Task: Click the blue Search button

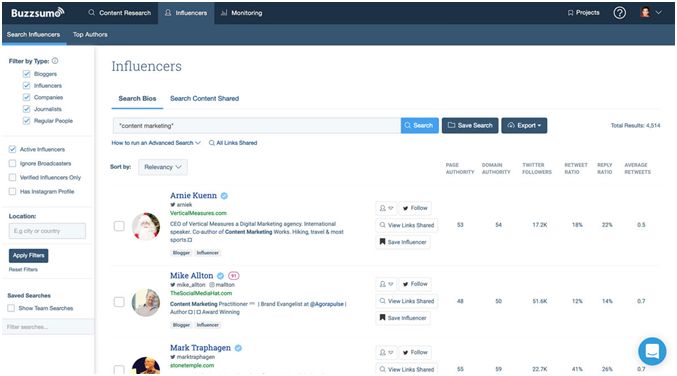Action: (419, 125)
